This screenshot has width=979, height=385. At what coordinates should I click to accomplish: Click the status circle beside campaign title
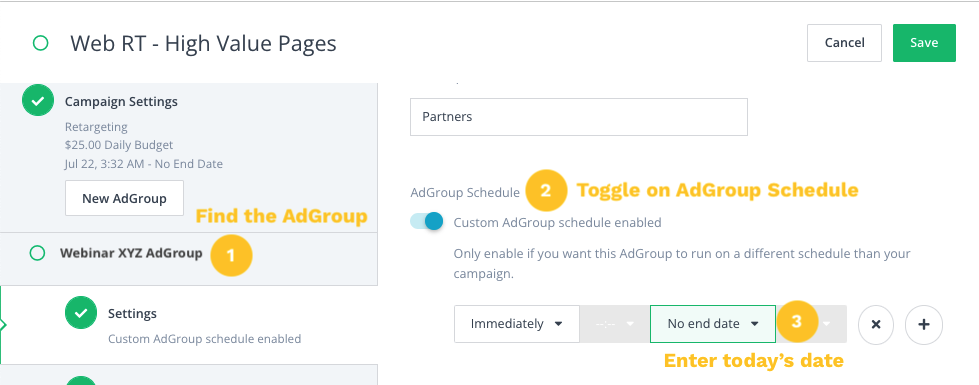(41, 43)
